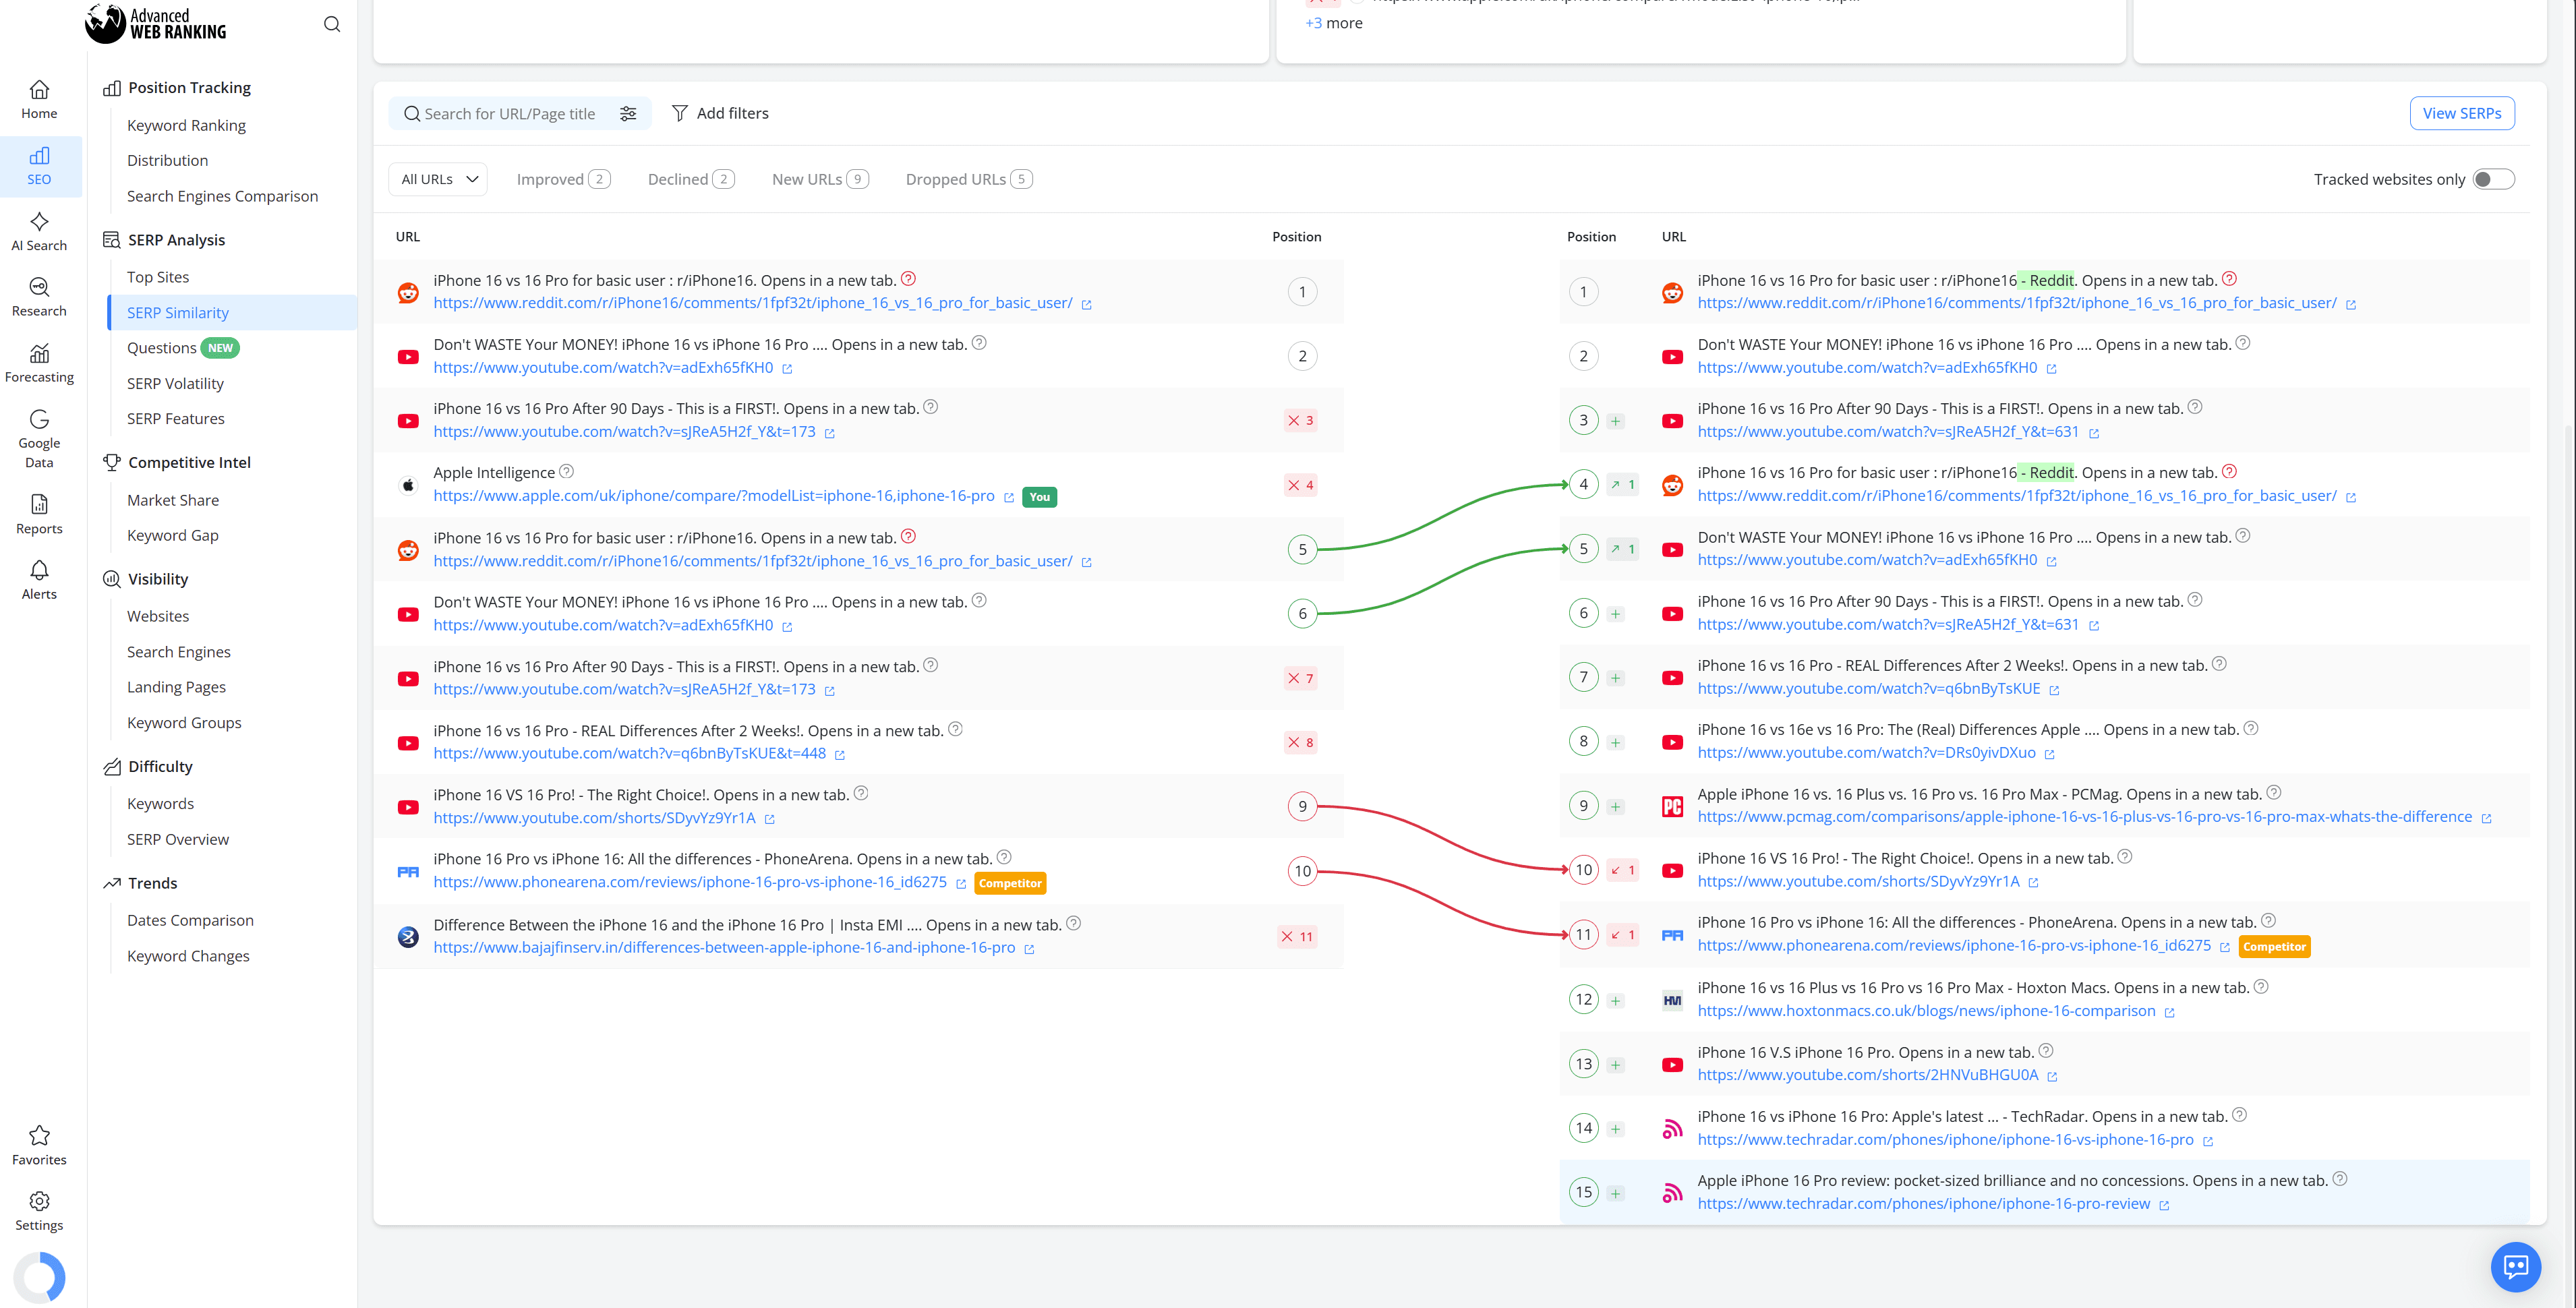Switch to the Improved tab
2576x1308 pixels.
(x=563, y=179)
